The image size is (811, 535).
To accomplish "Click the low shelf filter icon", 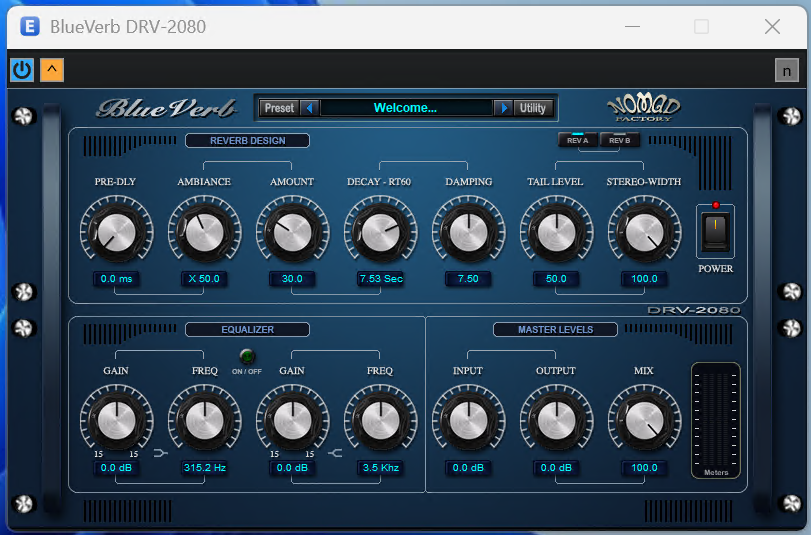I will coord(160,454).
